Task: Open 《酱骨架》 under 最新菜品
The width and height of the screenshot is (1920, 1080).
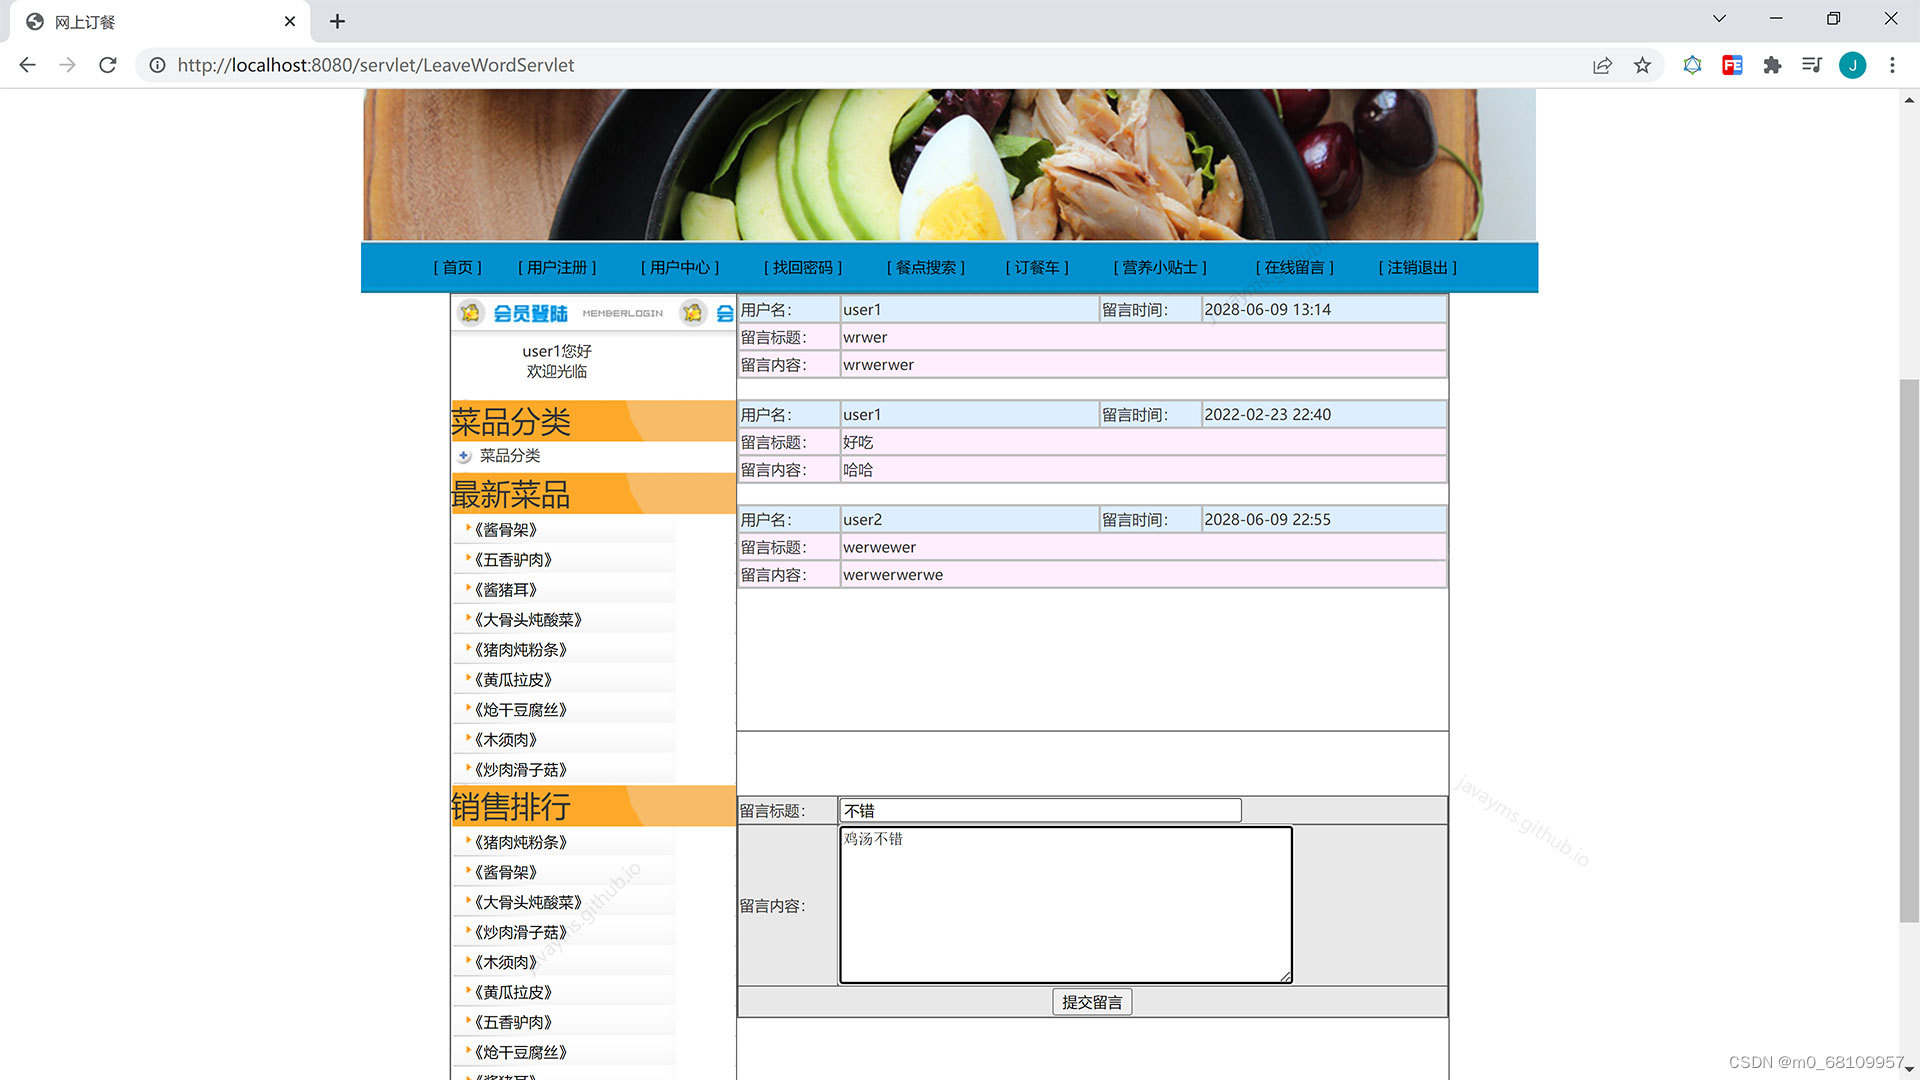Action: 505,530
